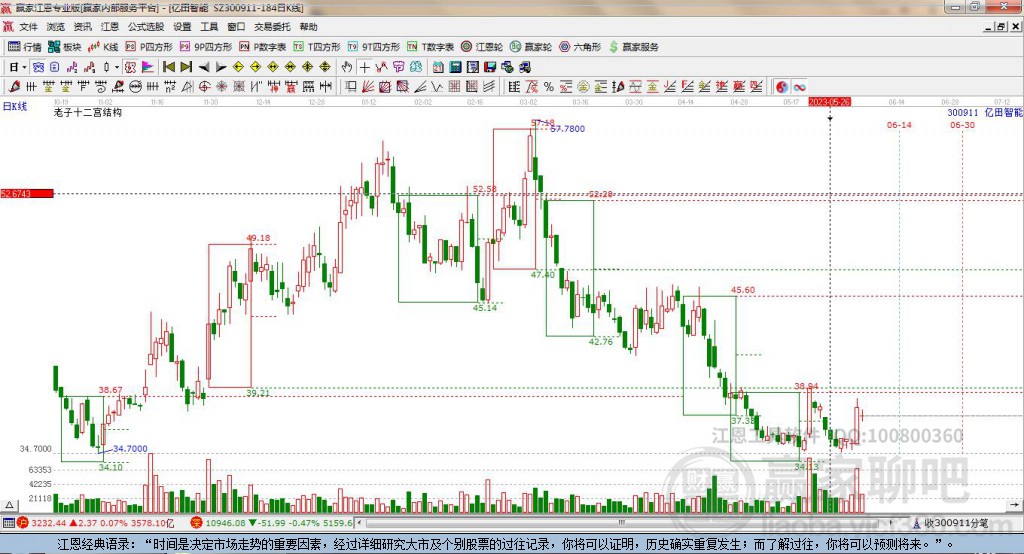Image resolution: width=1024 pixels, height=554 pixels.
Task: Click the circular target cycle icon
Action: click(x=205, y=87)
